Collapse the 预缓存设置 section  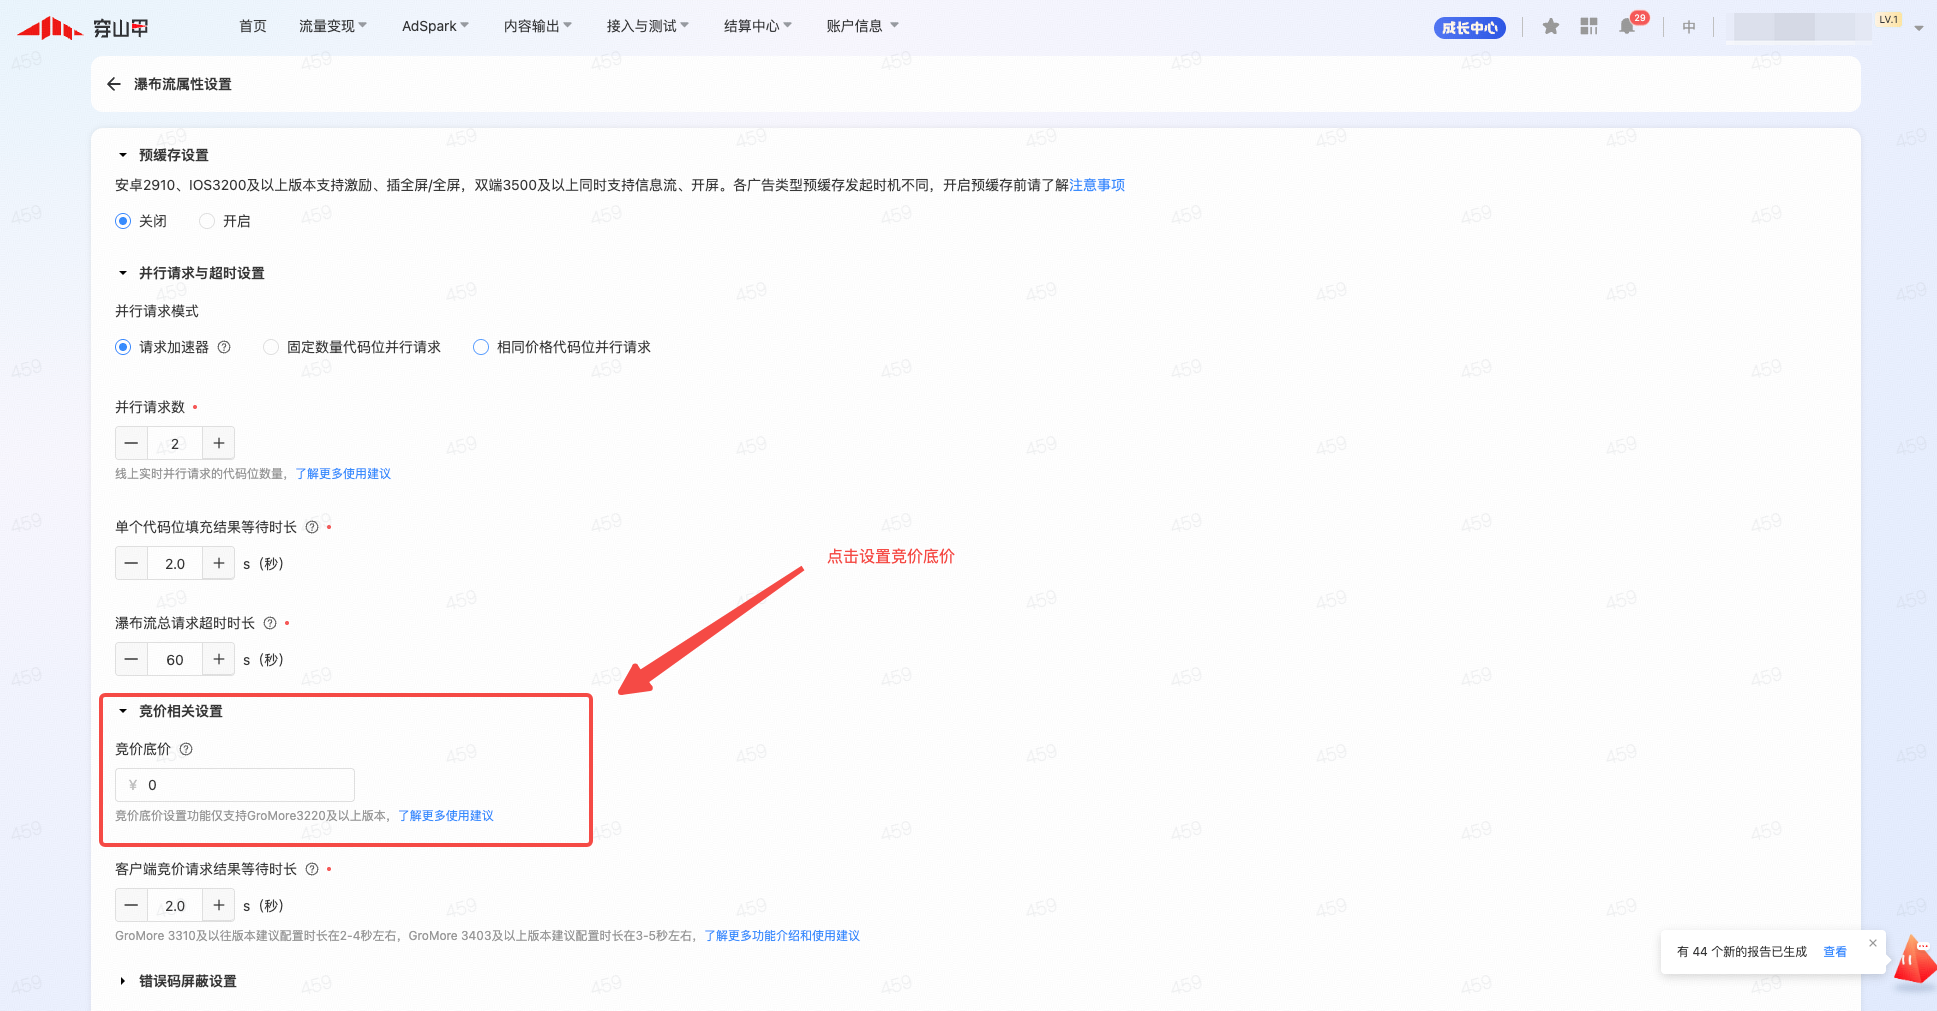123,155
